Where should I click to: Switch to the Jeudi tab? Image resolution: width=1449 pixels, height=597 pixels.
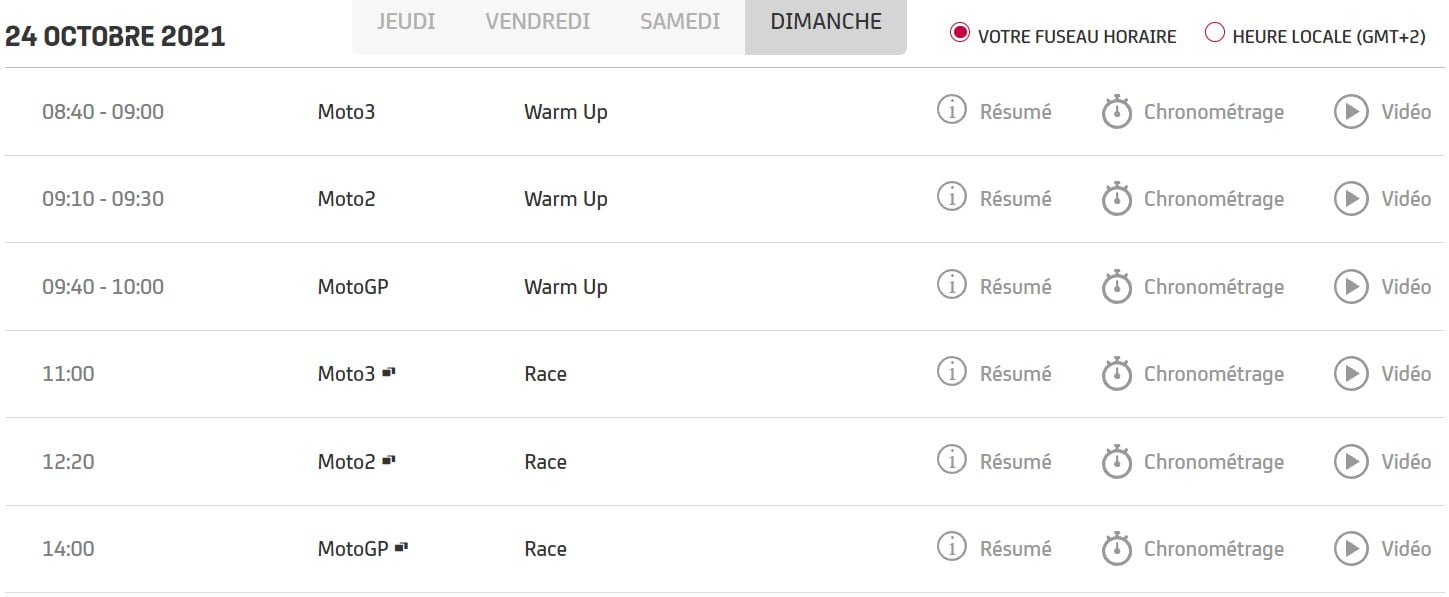click(405, 22)
